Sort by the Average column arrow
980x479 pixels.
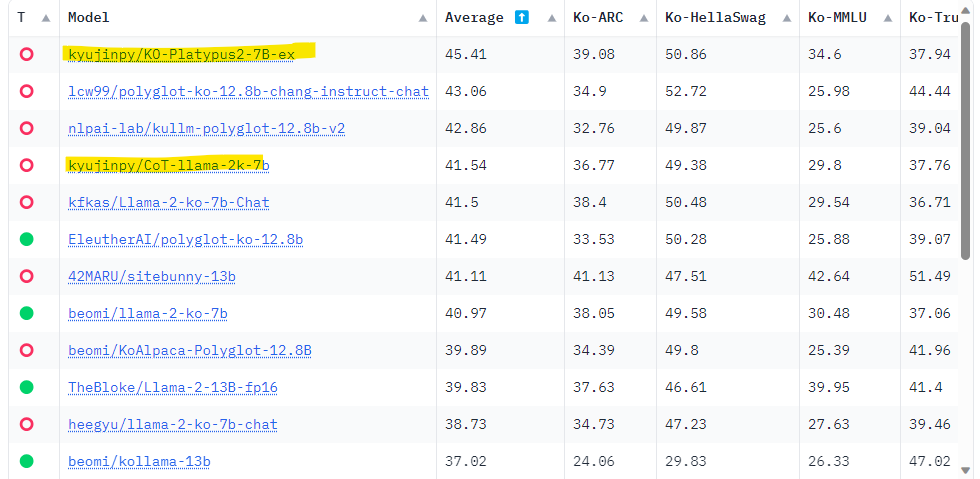552,18
